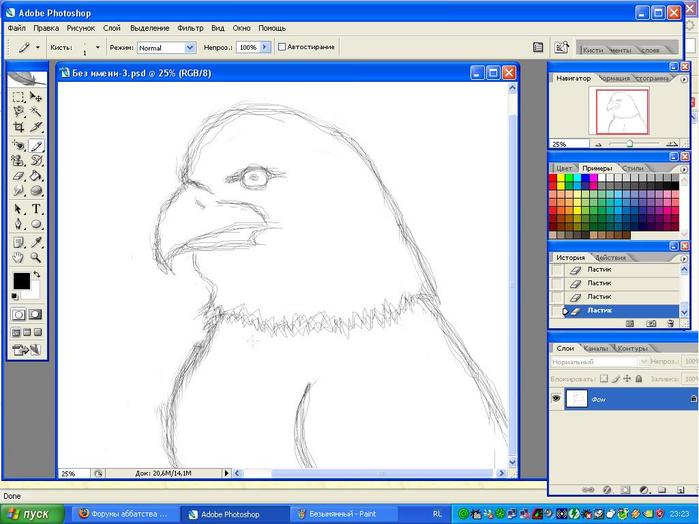This screenshot has width=699, height=524.
Task: Select the Crop tool
Action: pyautogui.click(x=19, y=127)
